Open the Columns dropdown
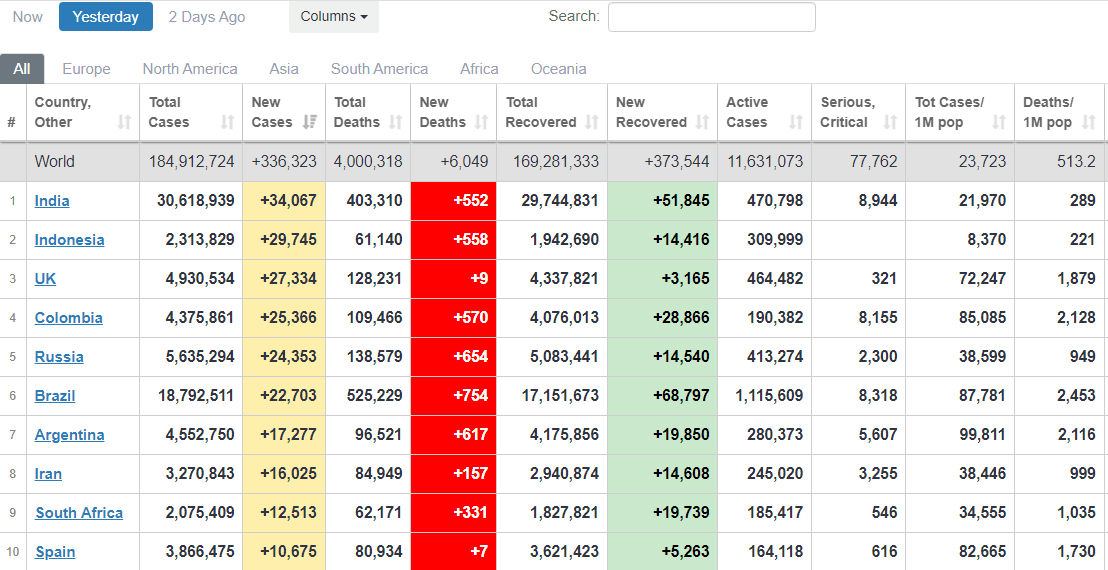Image resolution: width=1108 pixels, height=570 pixels. coord(334,17)
